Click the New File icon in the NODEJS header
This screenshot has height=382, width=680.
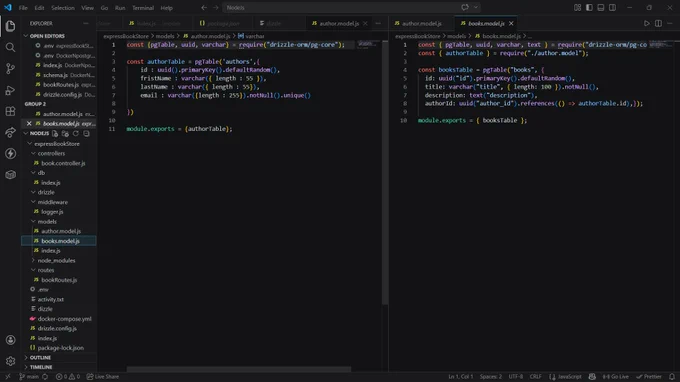55,134
